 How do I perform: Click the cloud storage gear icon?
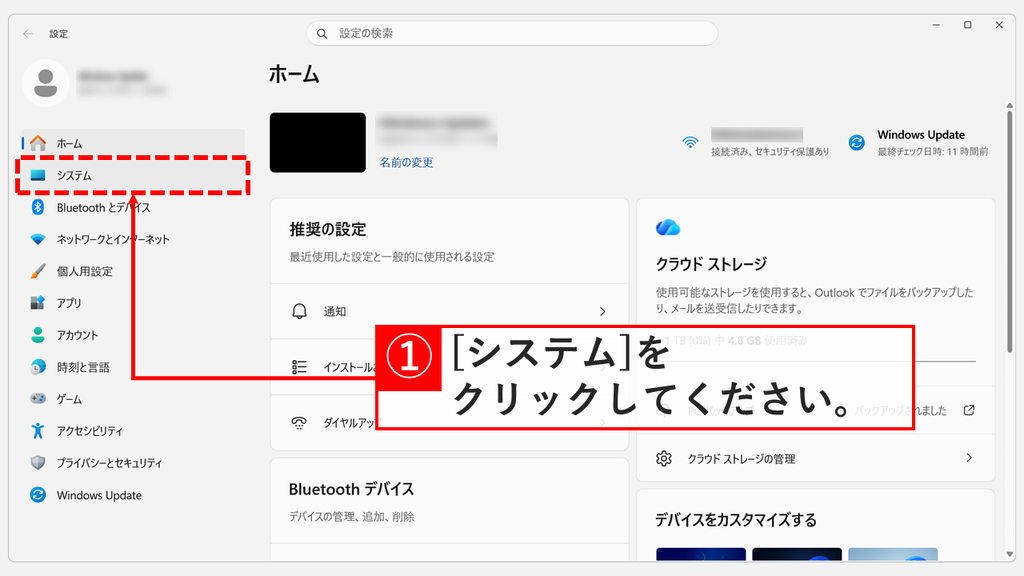coord(664,458)
